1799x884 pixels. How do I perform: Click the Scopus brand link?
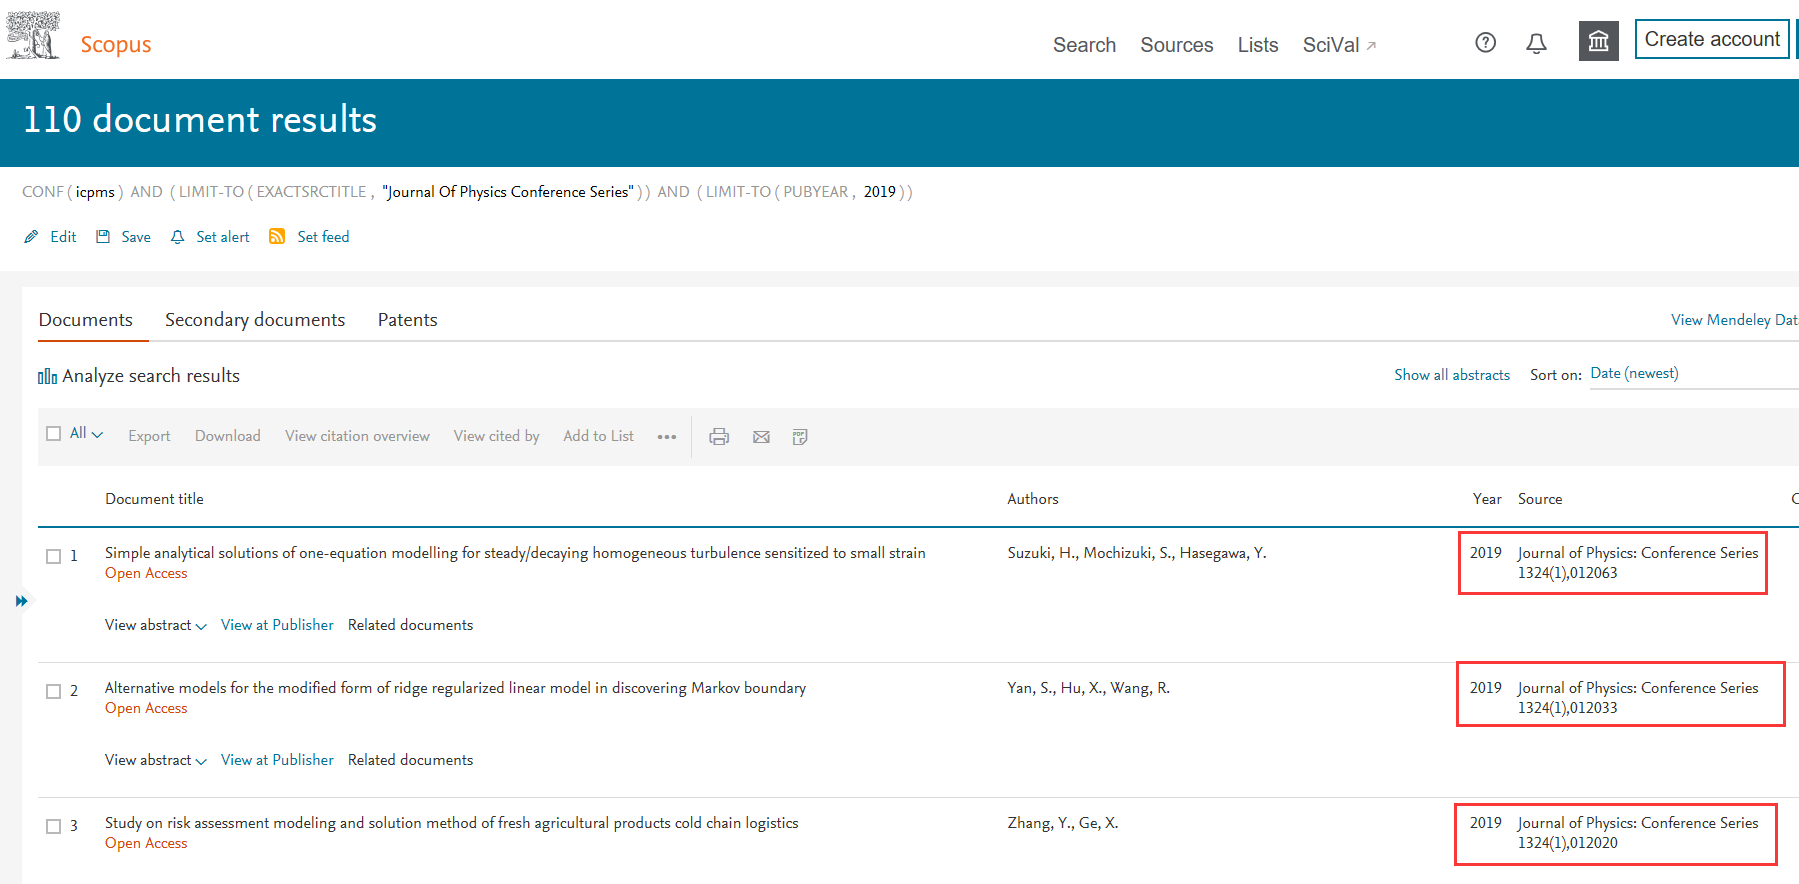pos(116,45)
